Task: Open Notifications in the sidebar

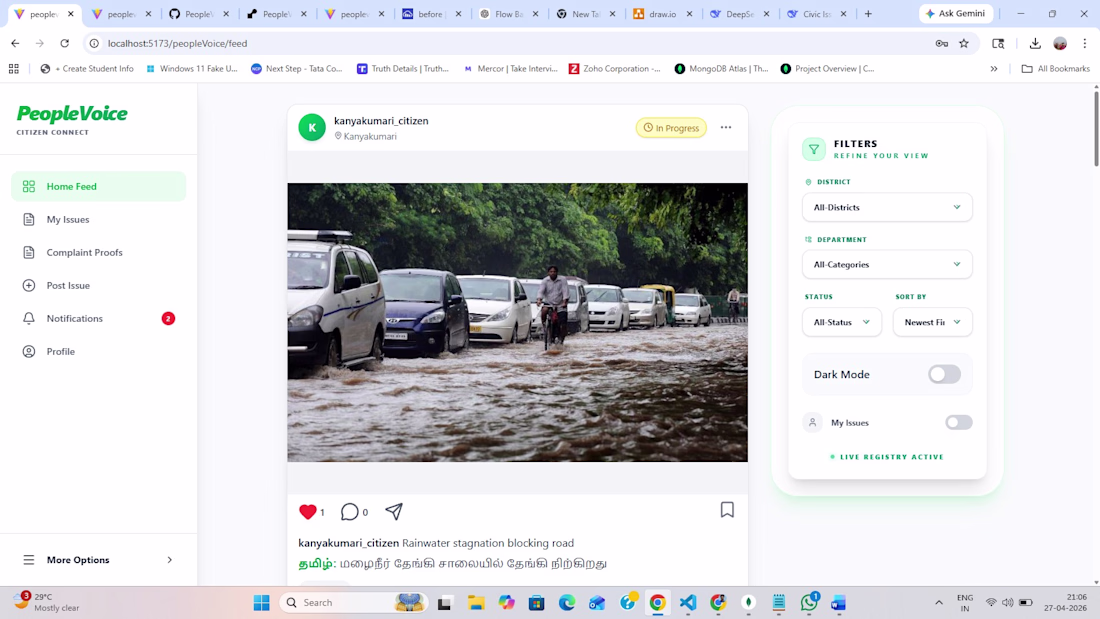Action: point(98,319)
